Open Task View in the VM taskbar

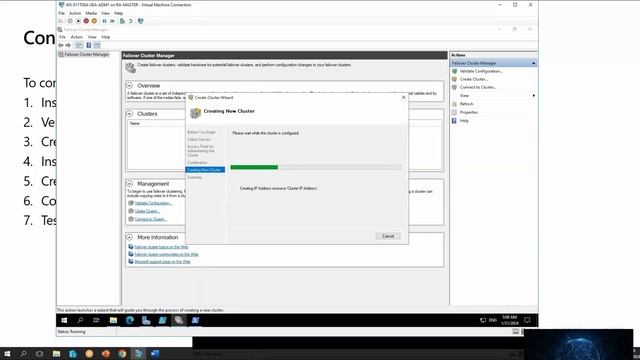96,320
